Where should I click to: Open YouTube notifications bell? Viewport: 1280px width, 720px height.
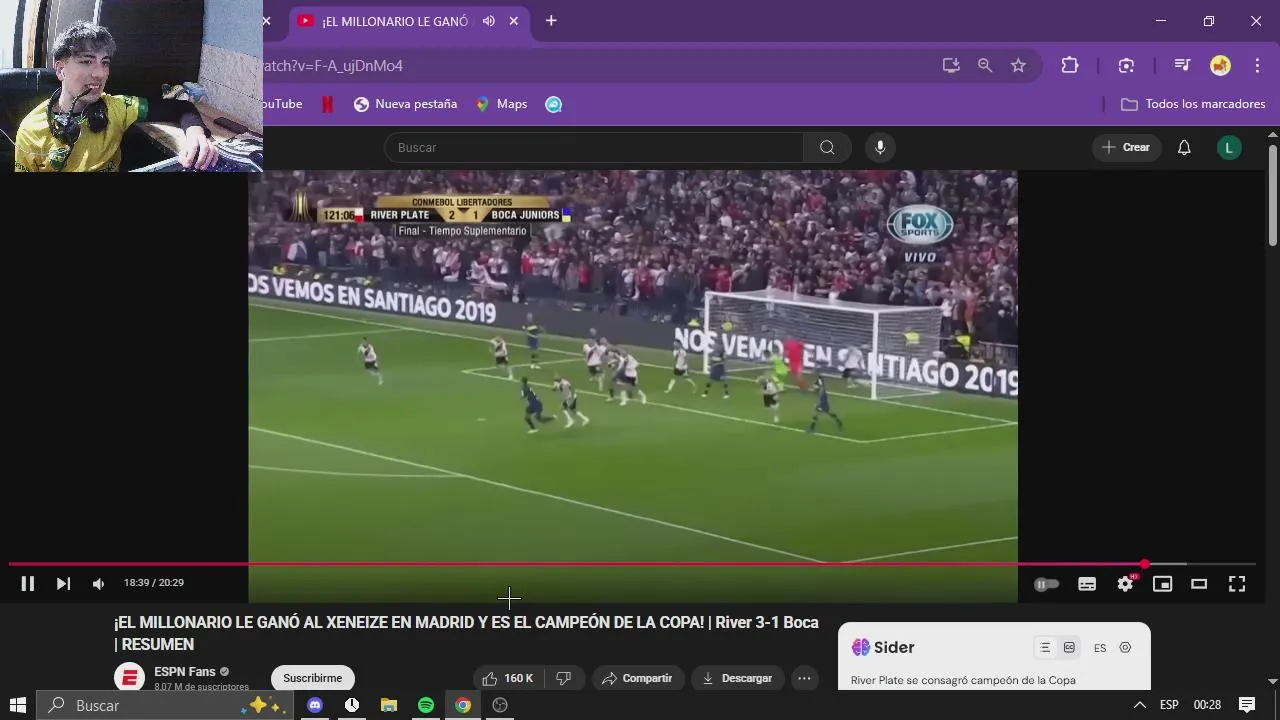point(1184,147)
